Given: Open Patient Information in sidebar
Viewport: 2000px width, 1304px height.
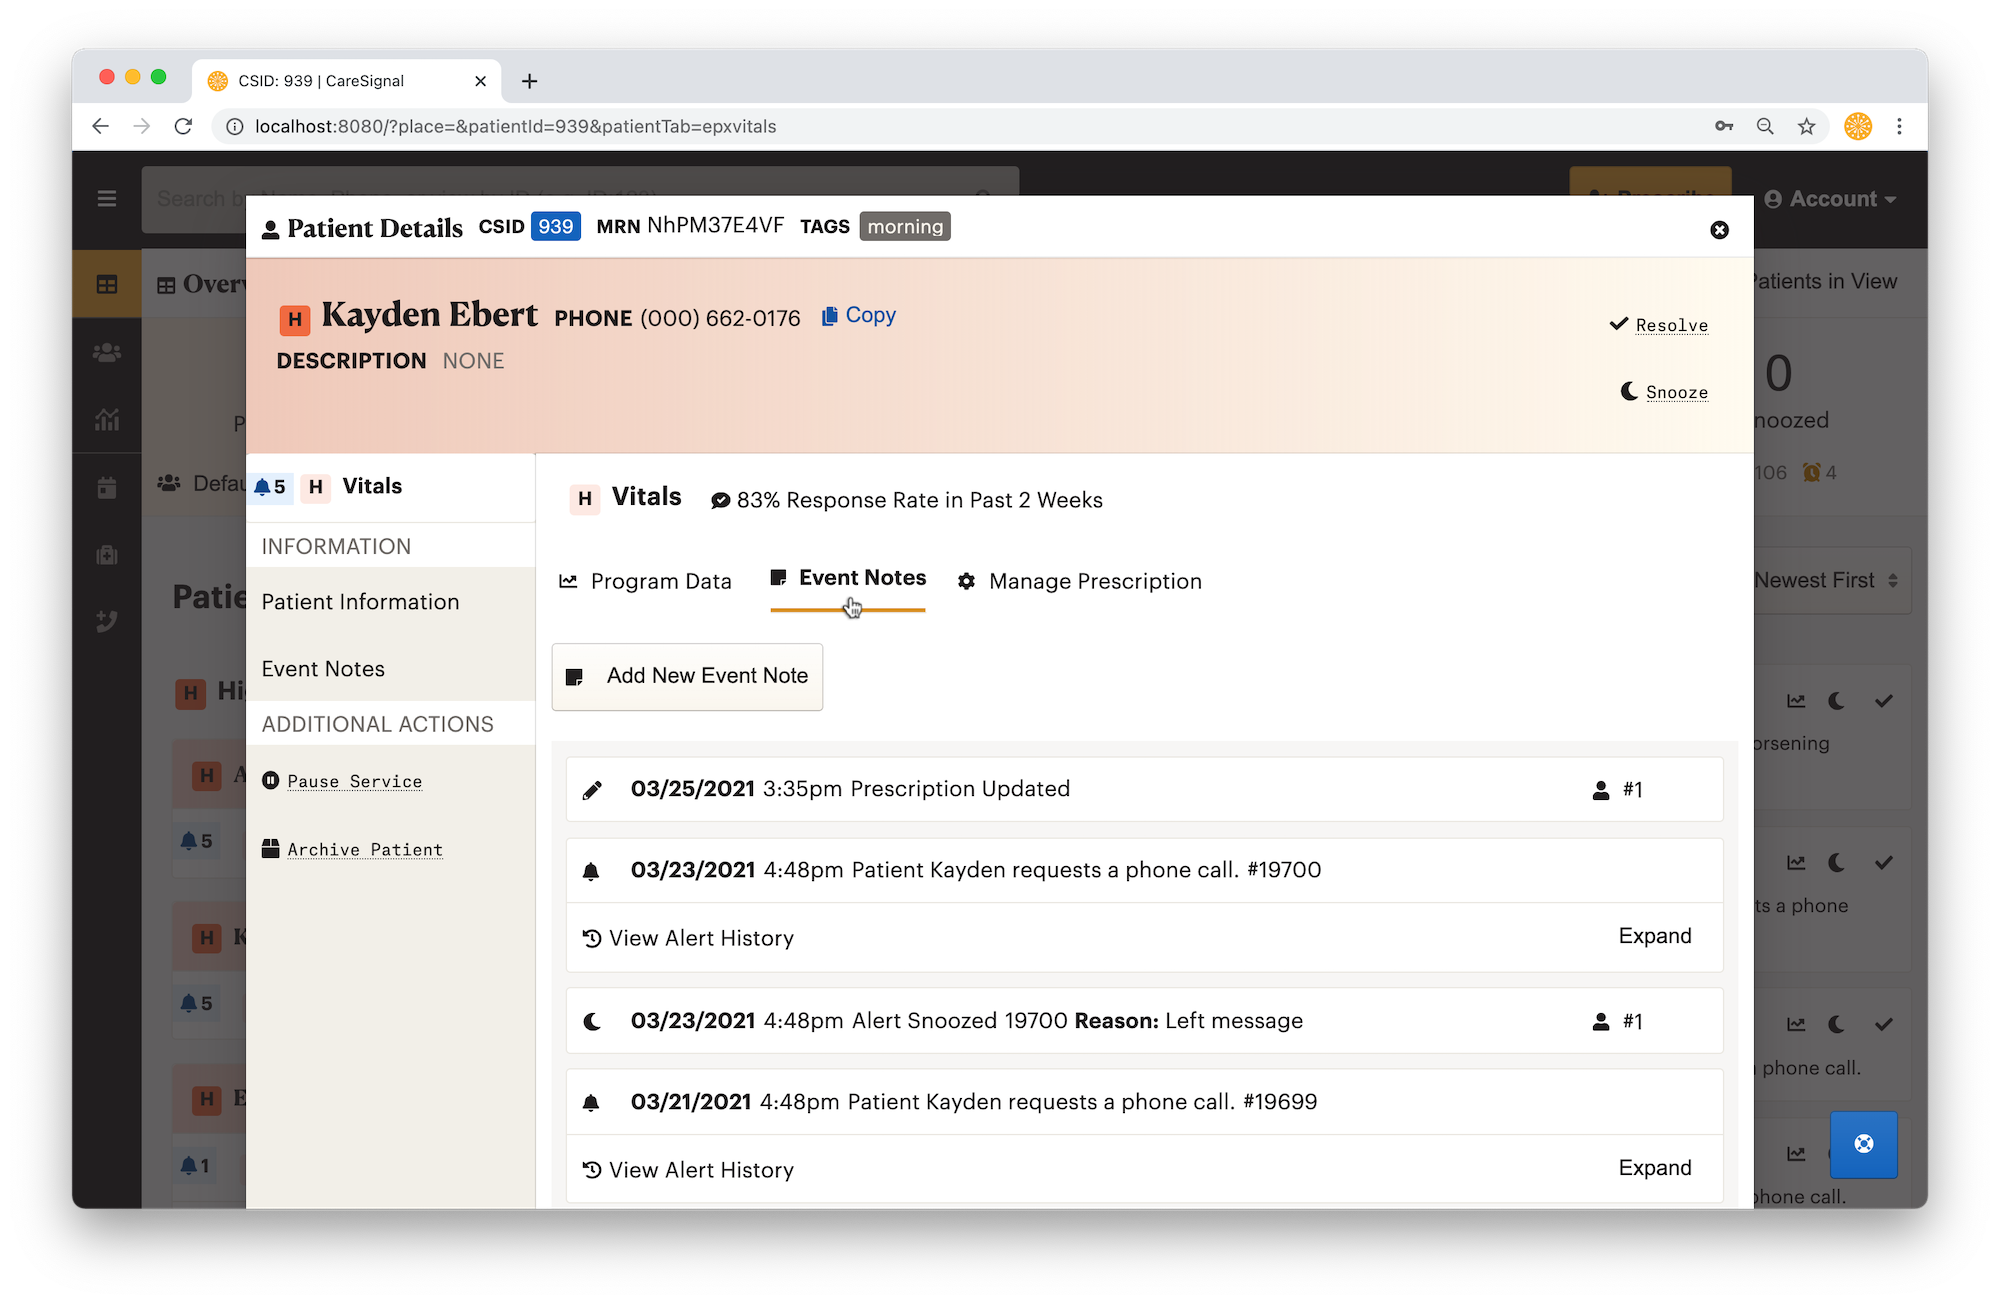Looking at the screenshot, I should (x=390, y=602).
